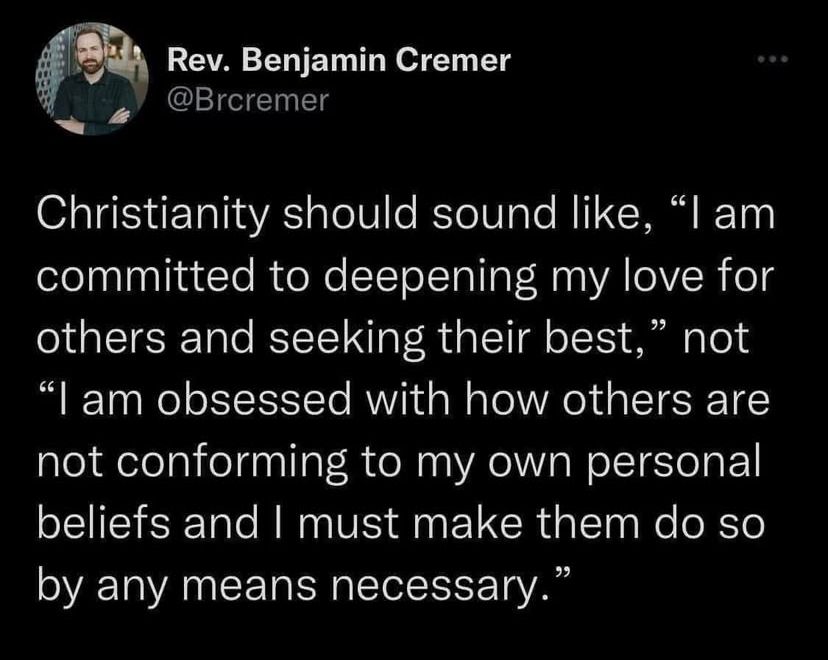This screenshot has height=660, width=828.
Task: Open the Rev. Benjamin Cremer display name
Action: [x=338, y=61]
